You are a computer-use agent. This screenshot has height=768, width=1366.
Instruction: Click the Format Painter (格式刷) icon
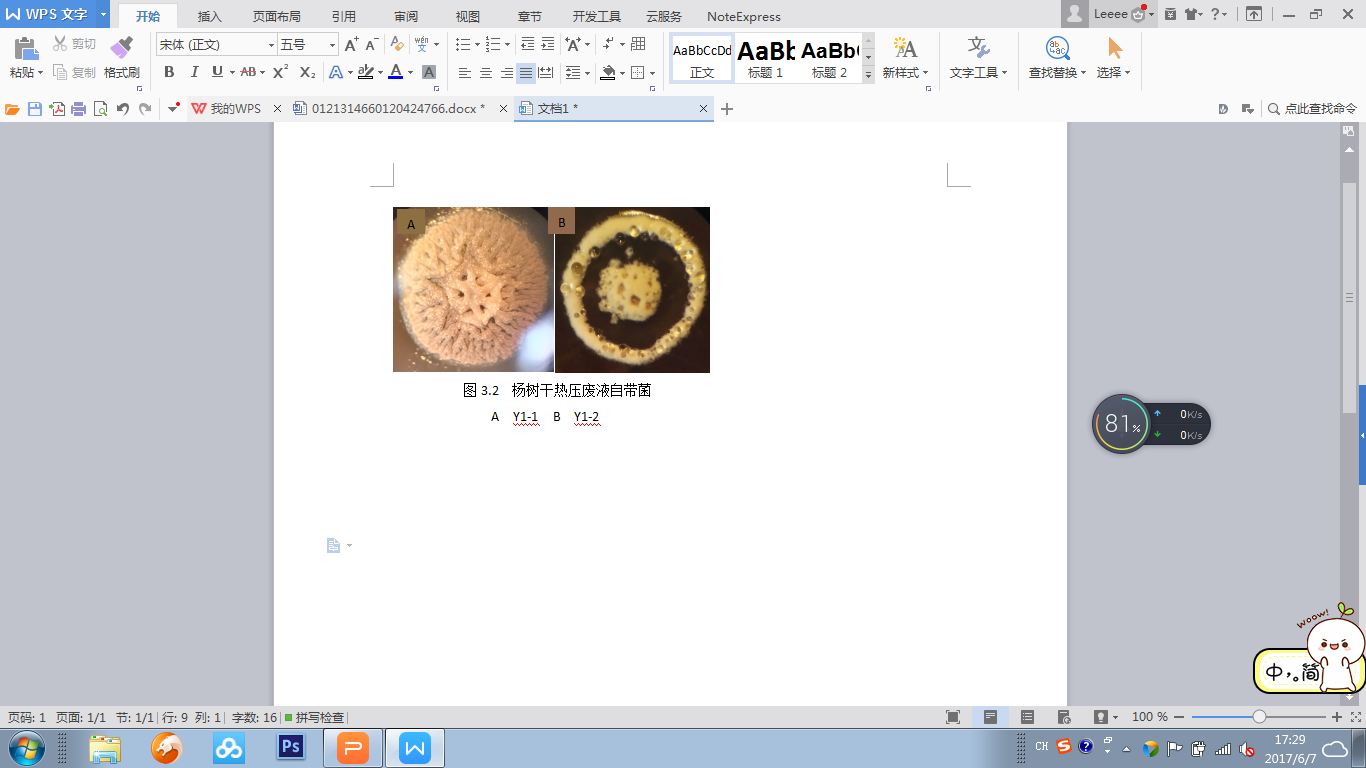(x=121, y=47)
